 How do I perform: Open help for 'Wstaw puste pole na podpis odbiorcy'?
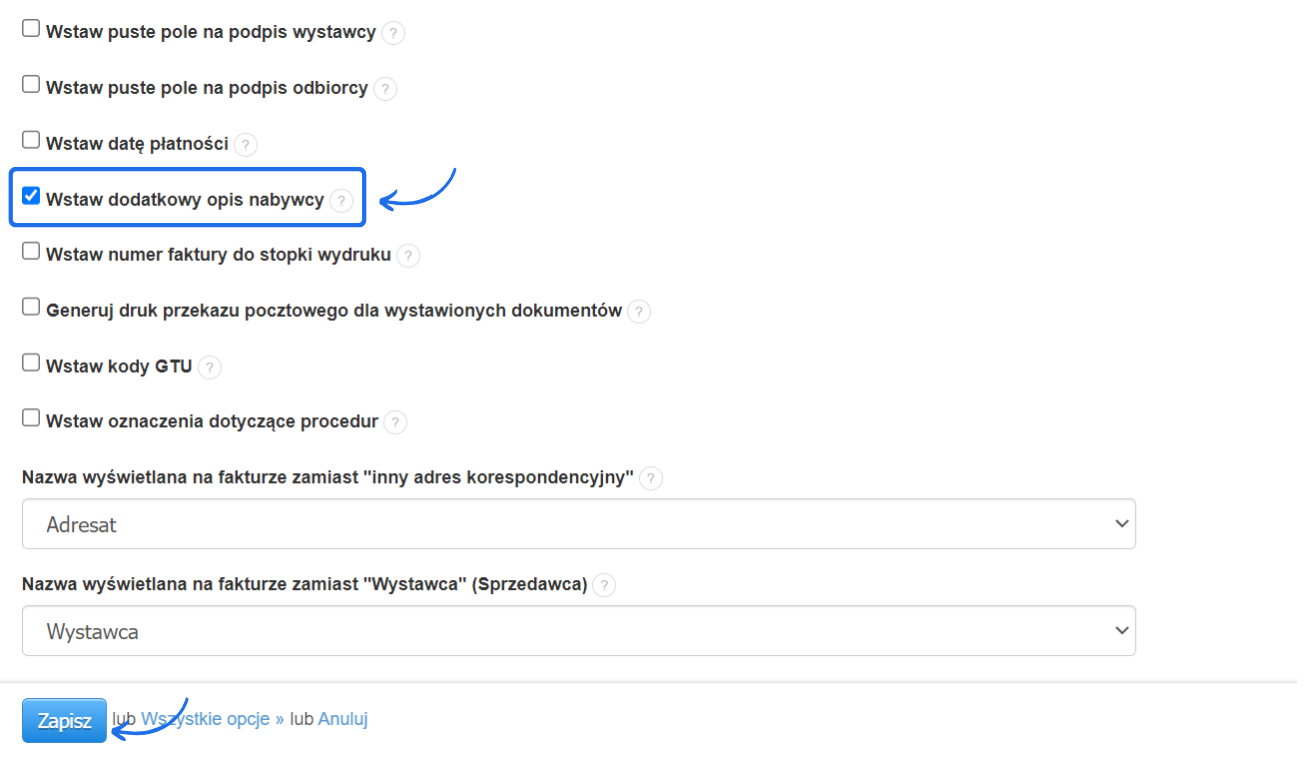(385, 88)
